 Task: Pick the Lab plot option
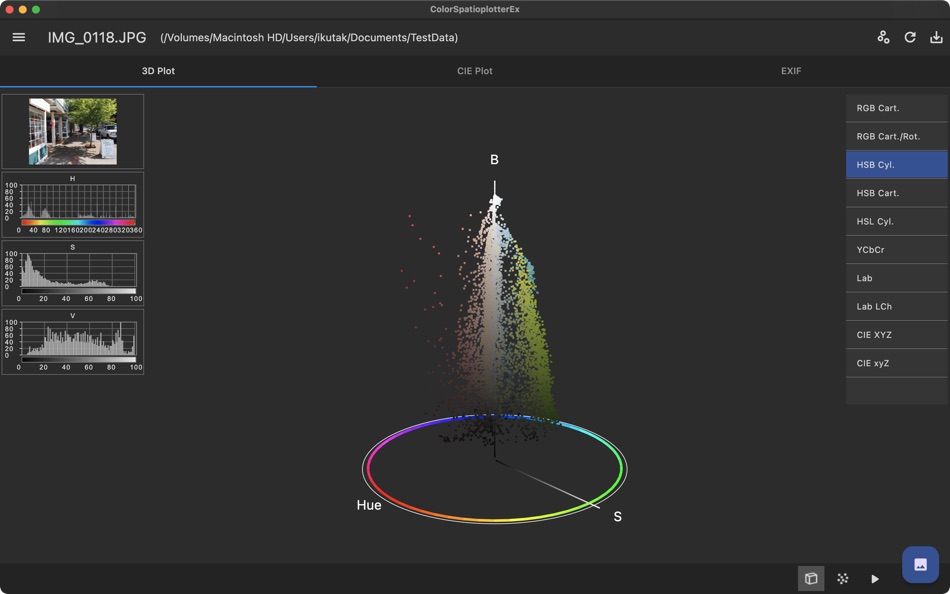pyautogui.click(x=896, y=278)
